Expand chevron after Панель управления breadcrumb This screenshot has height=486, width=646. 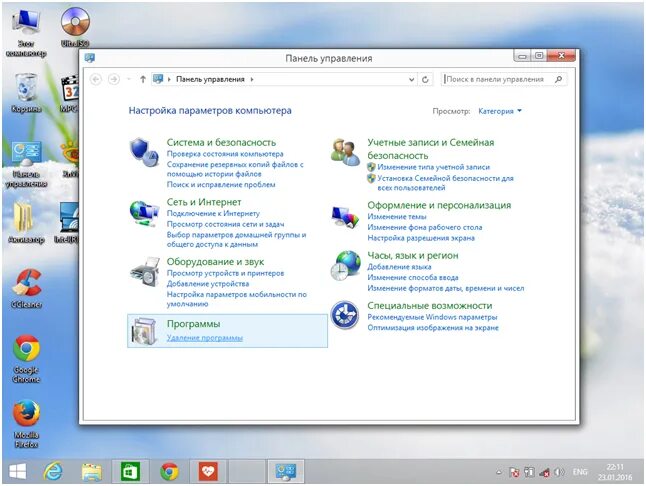tap(252, 79)
